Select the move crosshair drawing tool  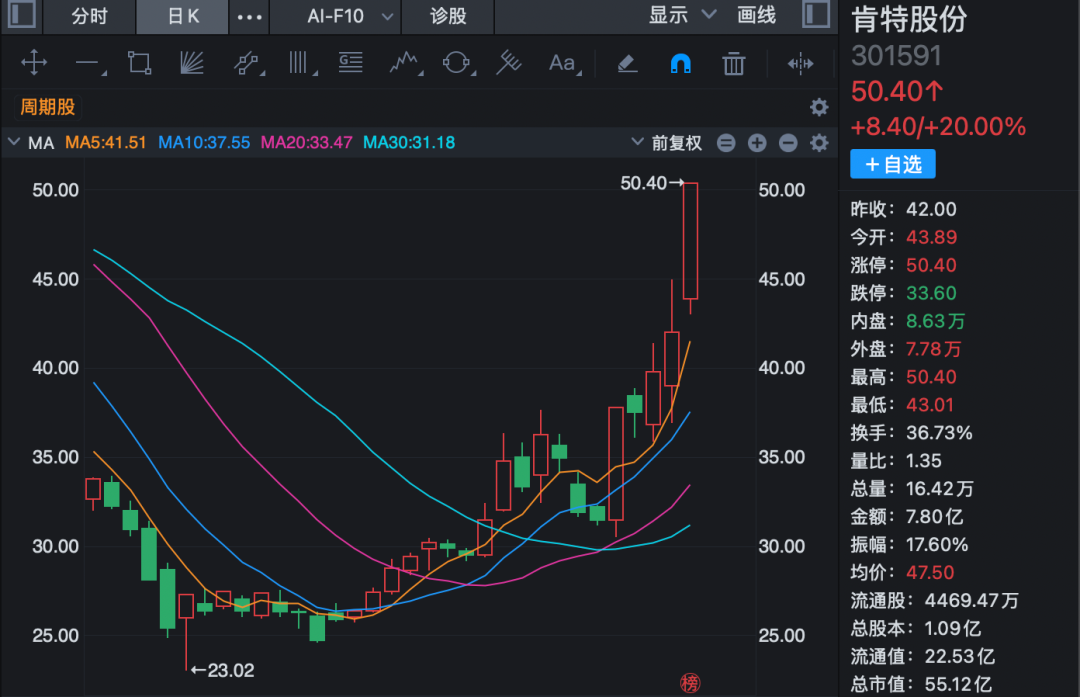(x=34, y=63)
